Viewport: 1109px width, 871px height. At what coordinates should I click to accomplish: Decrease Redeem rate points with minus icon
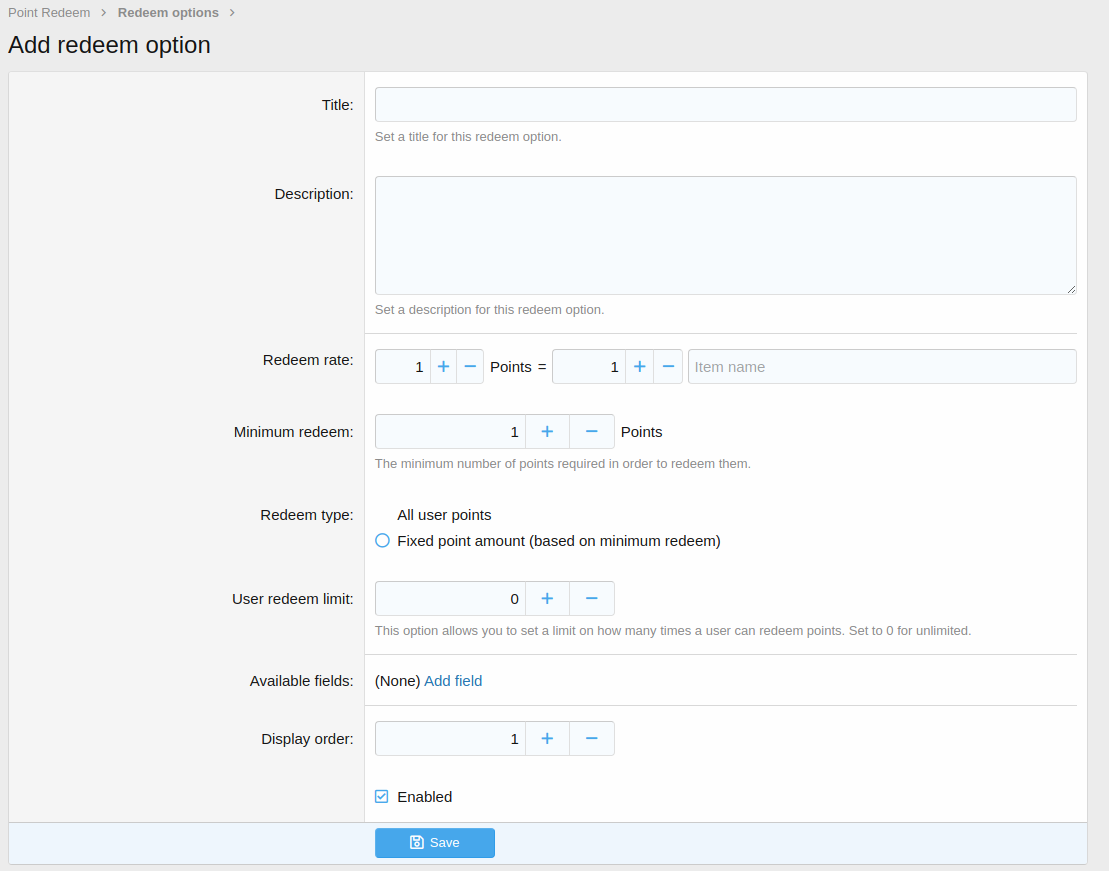(470, 367)
